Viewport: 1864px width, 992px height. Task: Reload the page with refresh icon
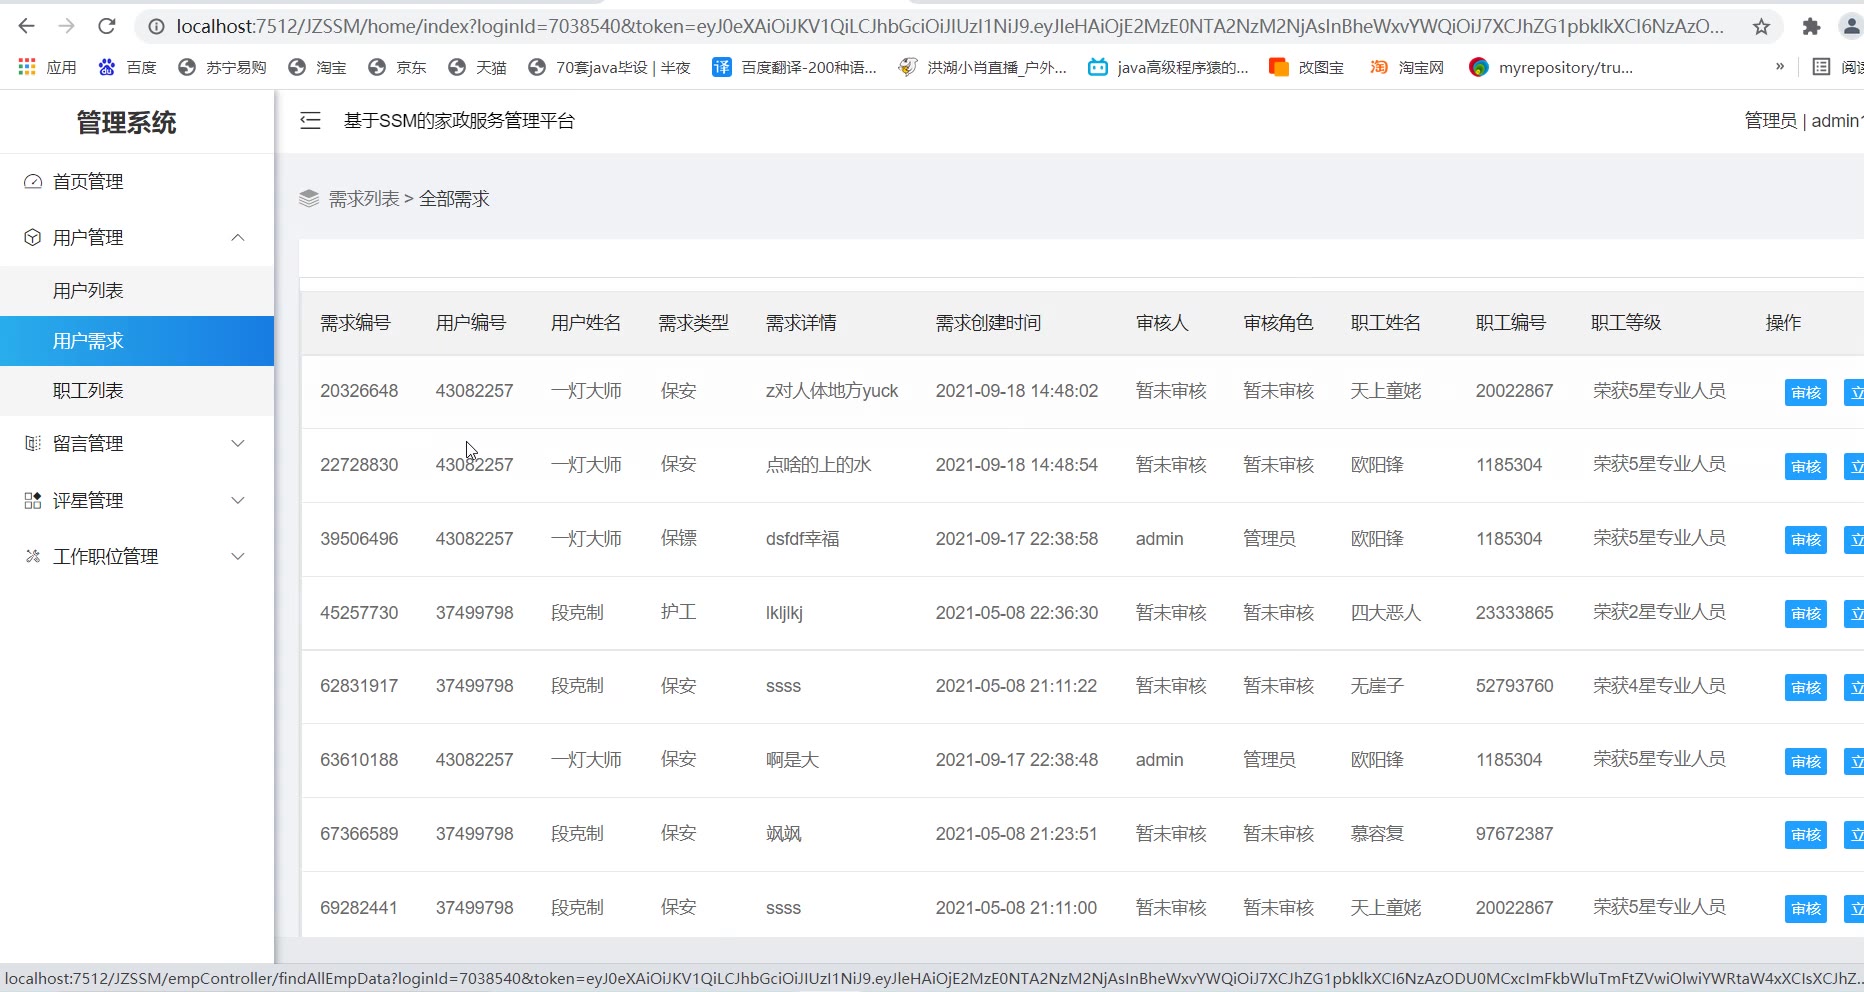[107, 27]
